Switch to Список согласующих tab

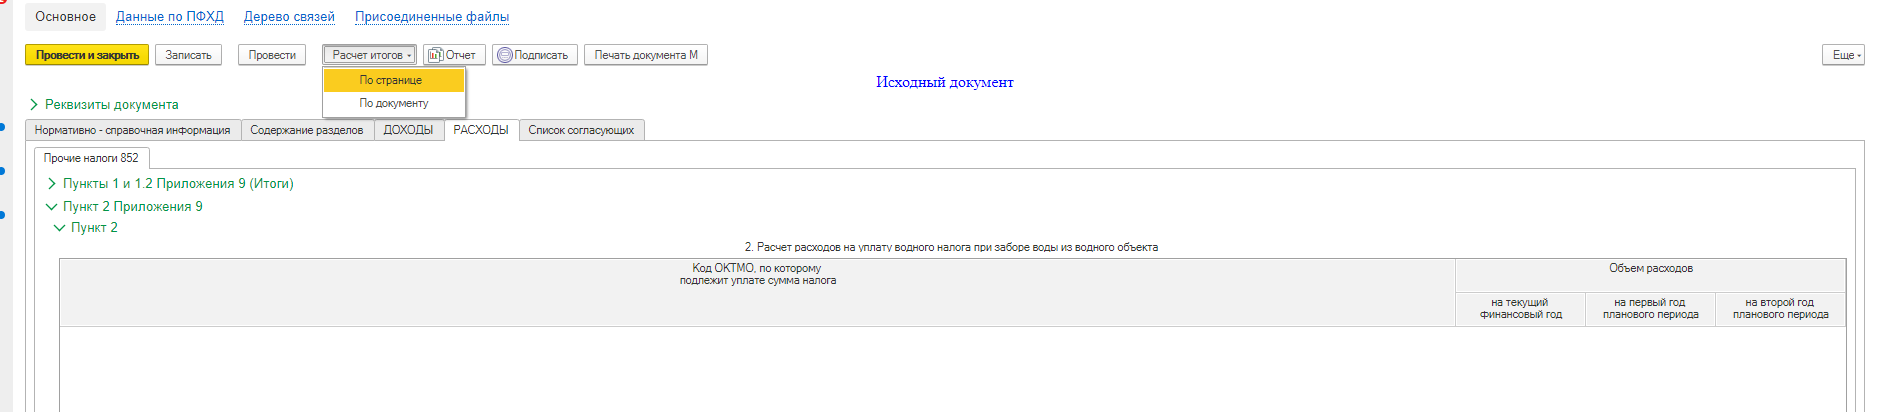tap(581, 130)
